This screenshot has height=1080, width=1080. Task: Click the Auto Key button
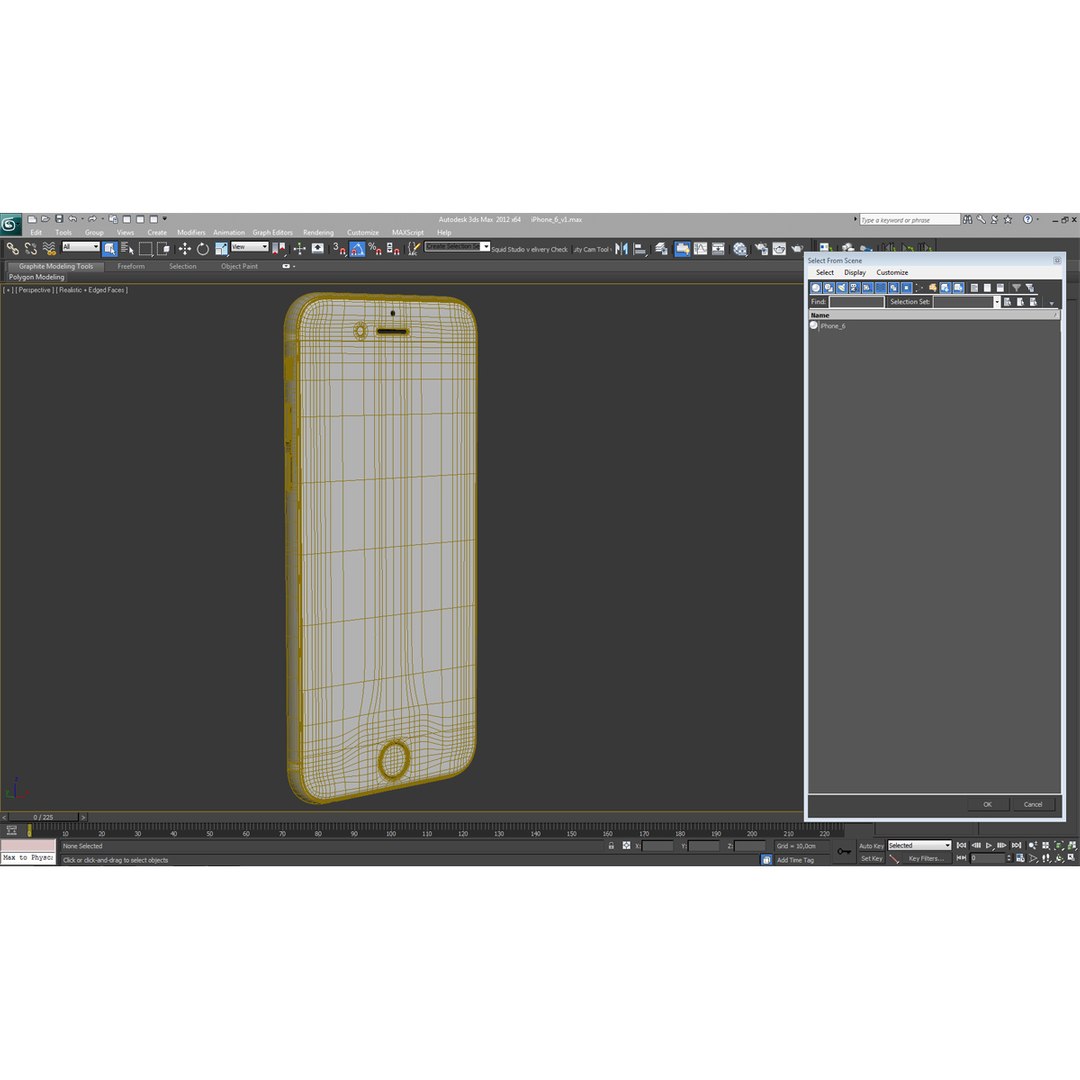tap(871, 846)
